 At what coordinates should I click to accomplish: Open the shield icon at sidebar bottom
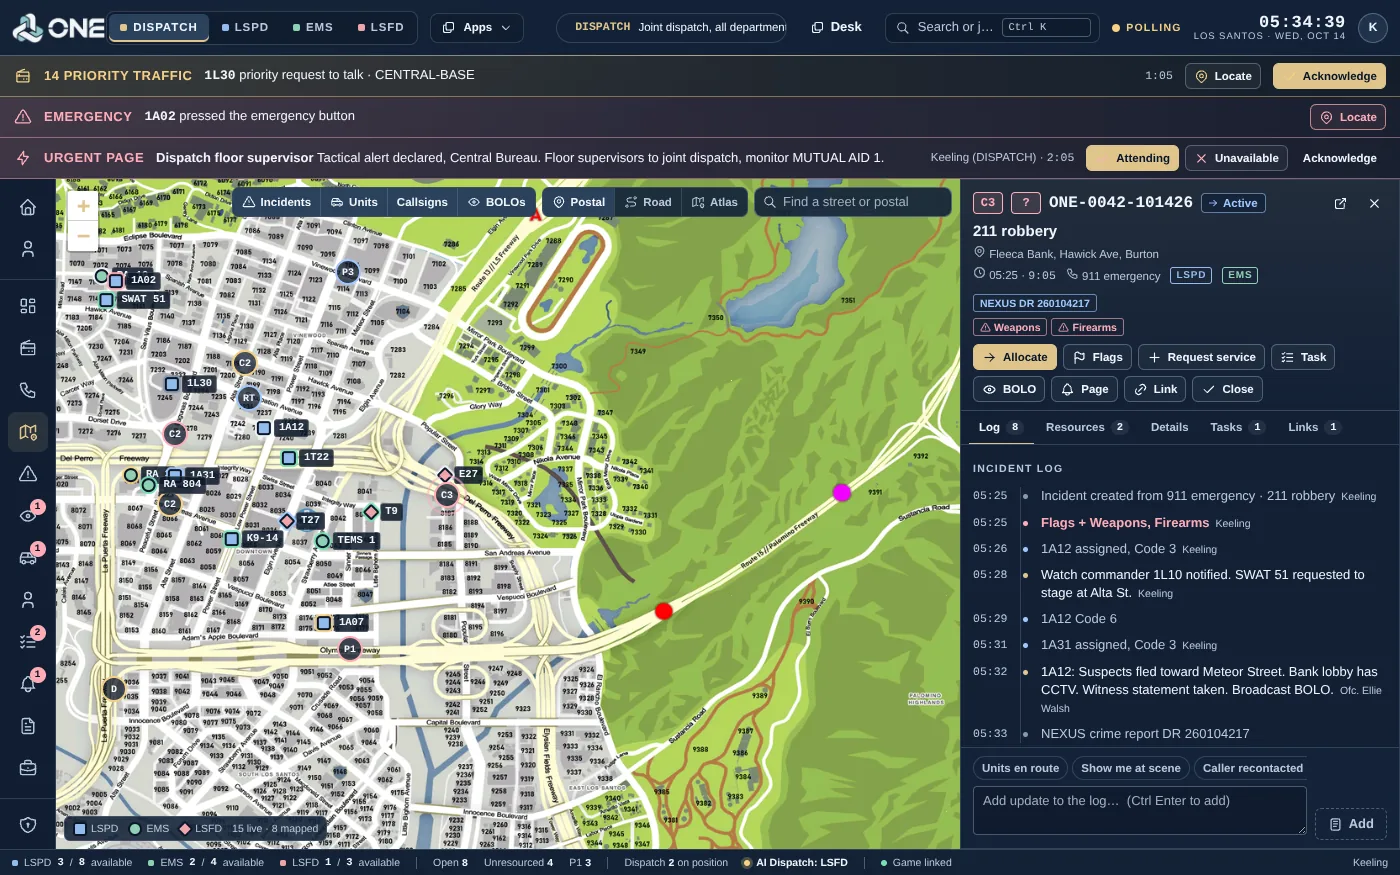pyautogui.click(x=28, y=825)
